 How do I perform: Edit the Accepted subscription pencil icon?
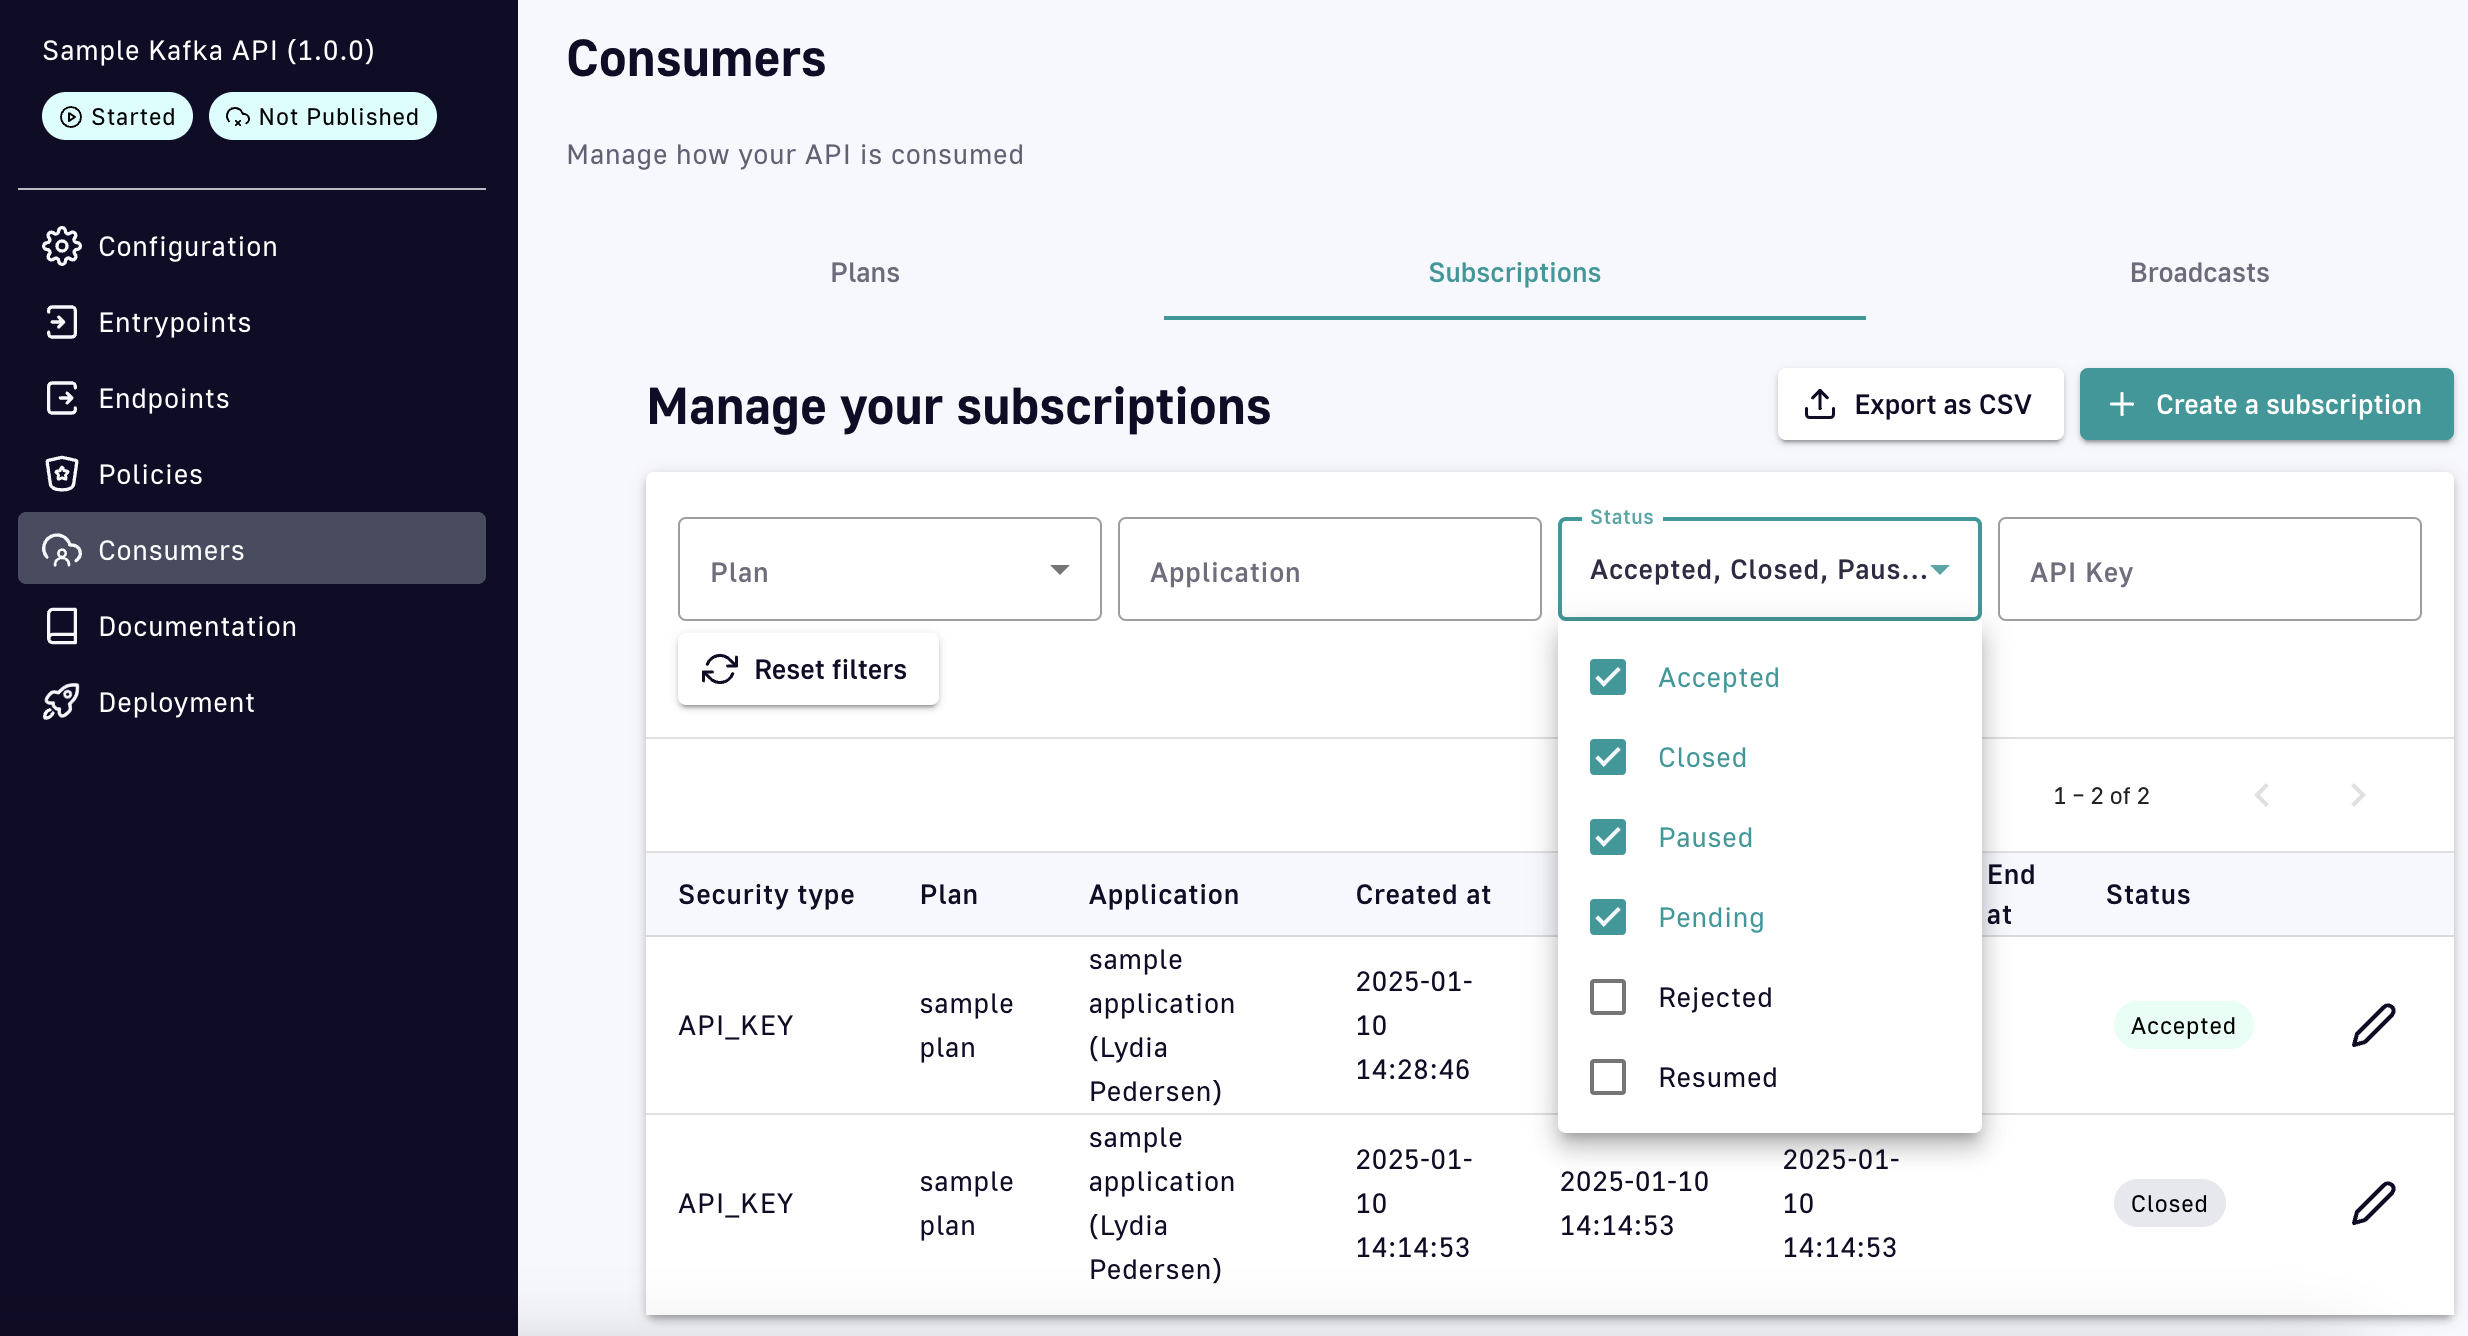(x=2373, y=1025)
